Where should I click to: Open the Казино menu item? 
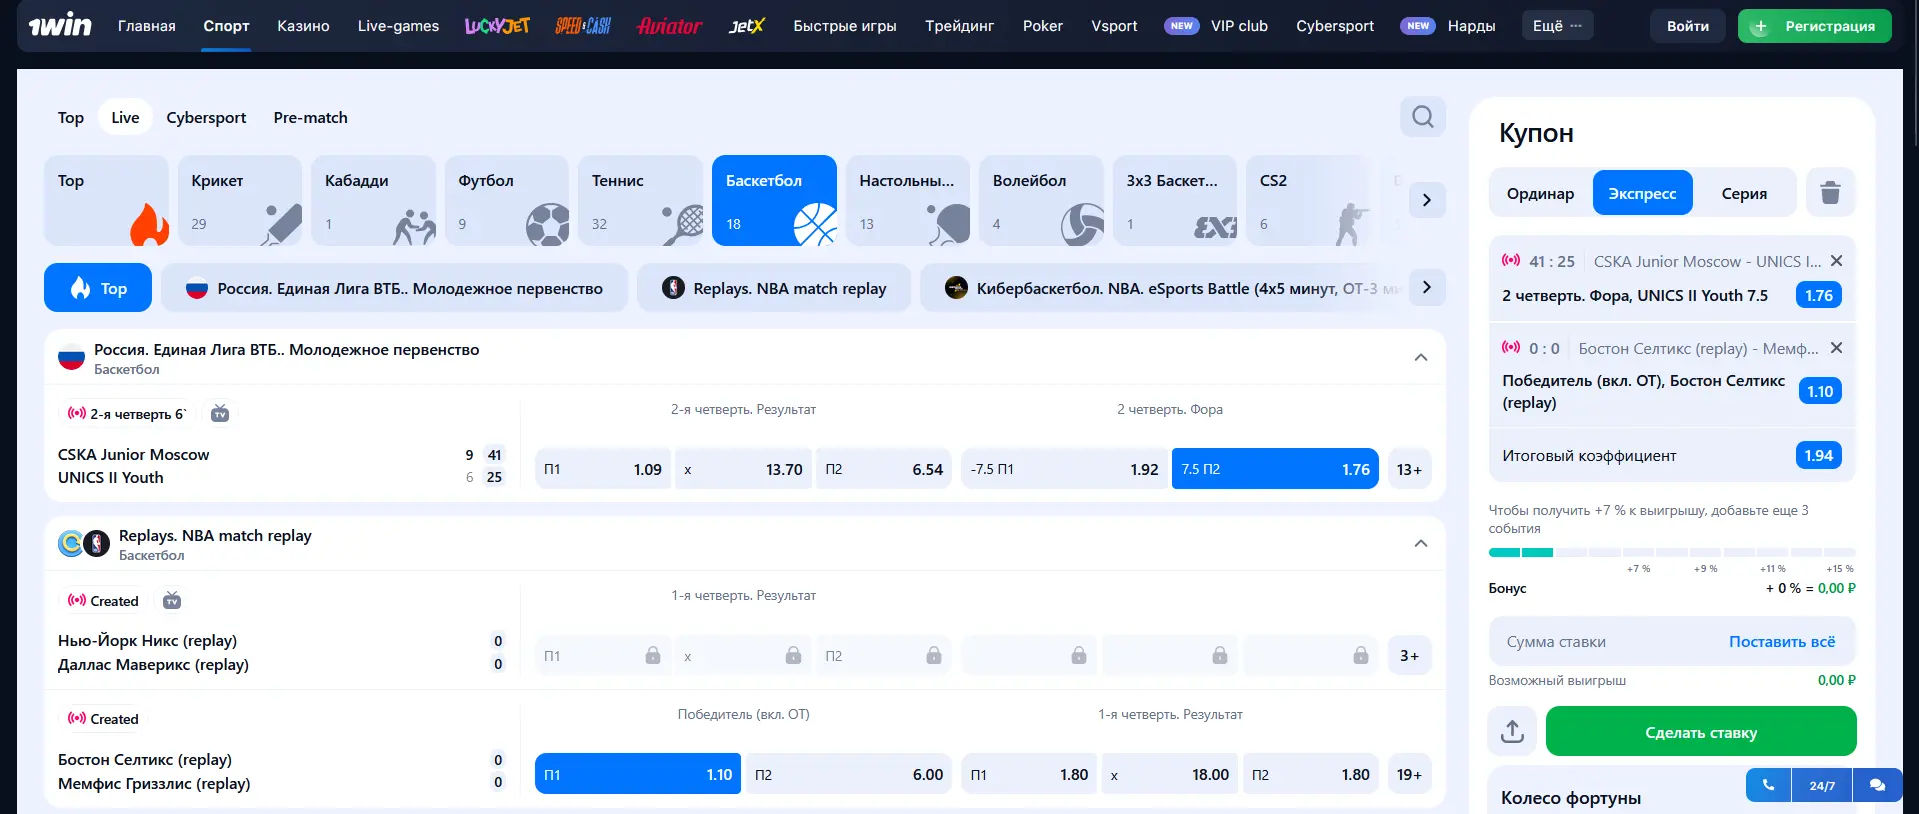303,26
